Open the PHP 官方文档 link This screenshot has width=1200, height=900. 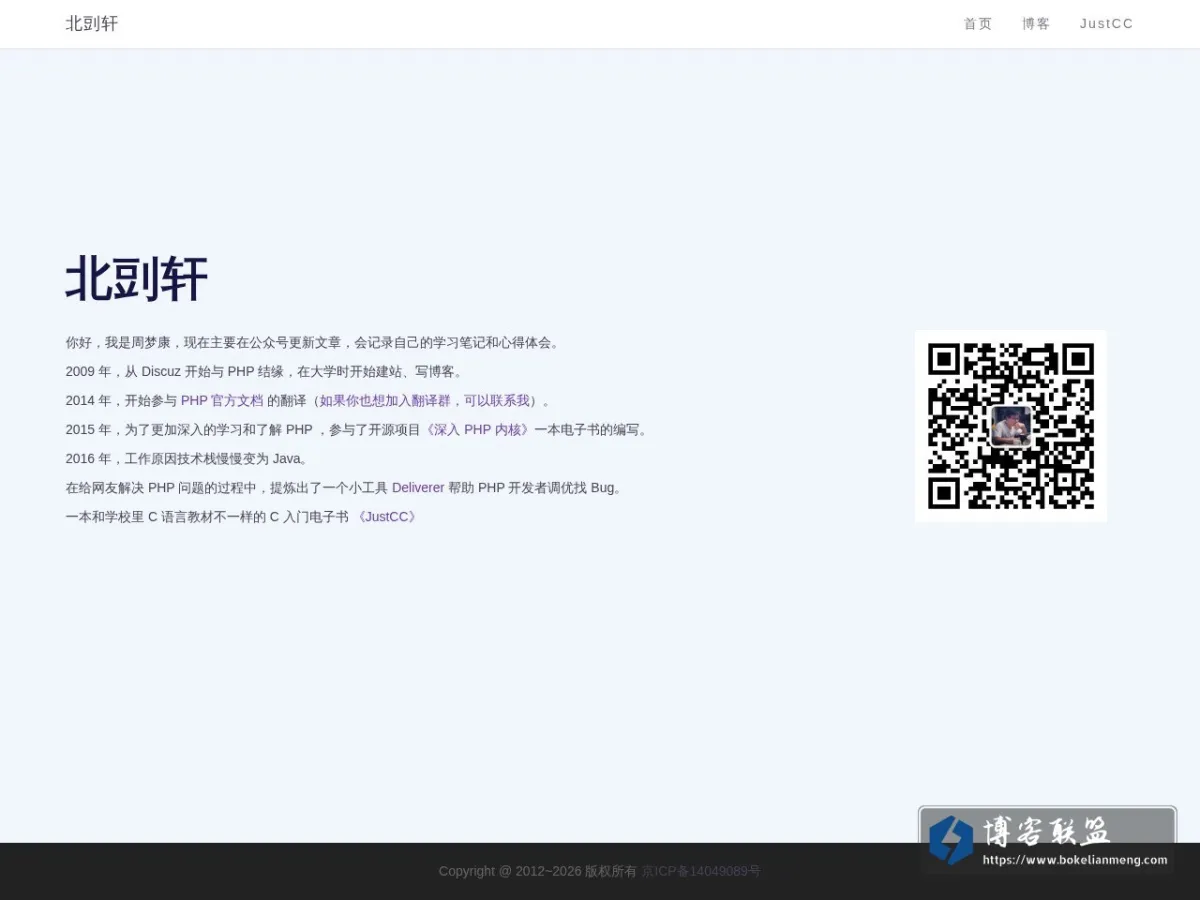pyautogui.click(x=222, y=401)
